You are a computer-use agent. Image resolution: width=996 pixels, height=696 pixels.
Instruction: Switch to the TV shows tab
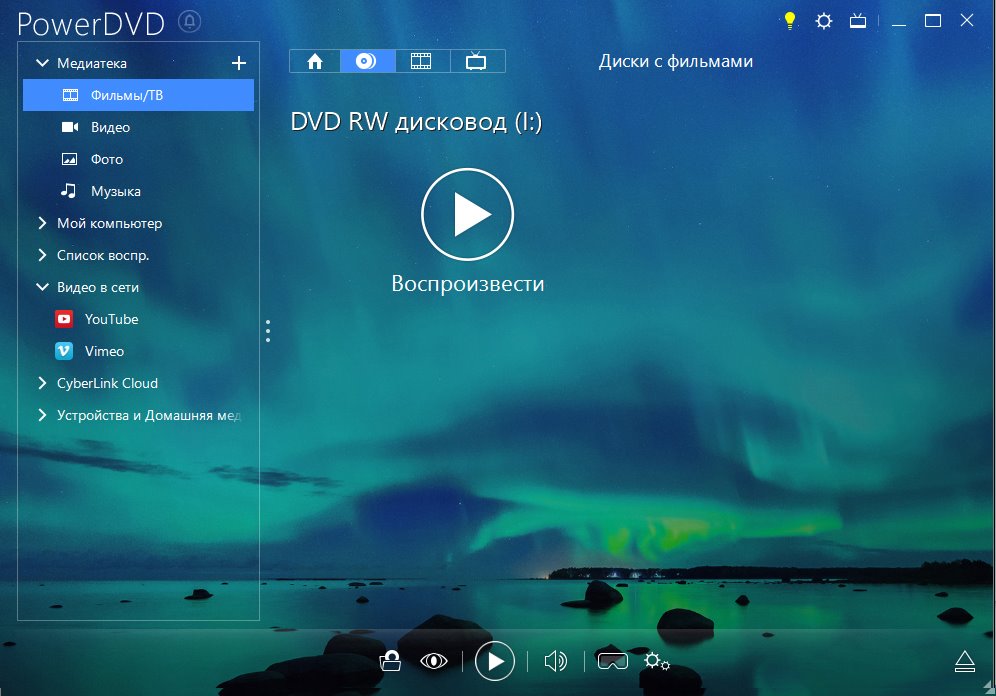(x=476, y=61)
